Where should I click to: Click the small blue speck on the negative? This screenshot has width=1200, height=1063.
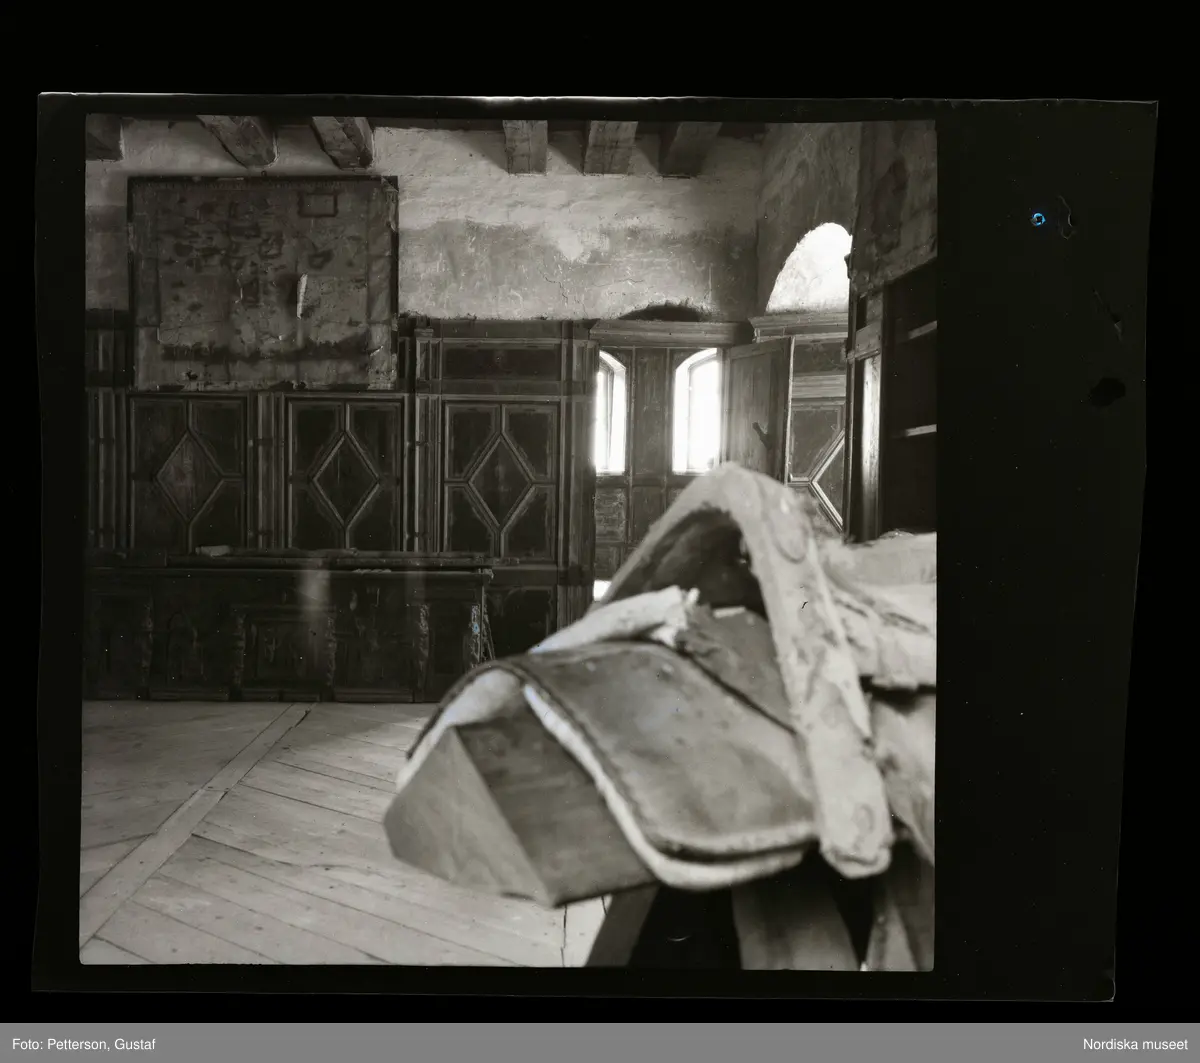(1038, 219)
